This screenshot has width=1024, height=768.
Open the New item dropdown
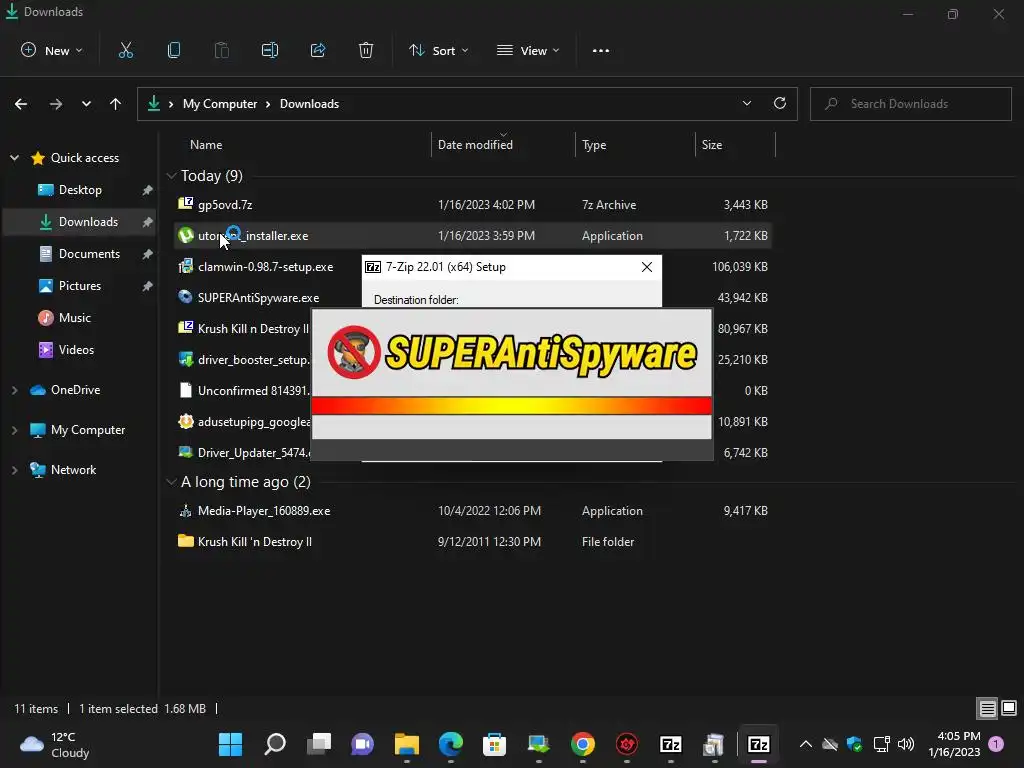52,50
